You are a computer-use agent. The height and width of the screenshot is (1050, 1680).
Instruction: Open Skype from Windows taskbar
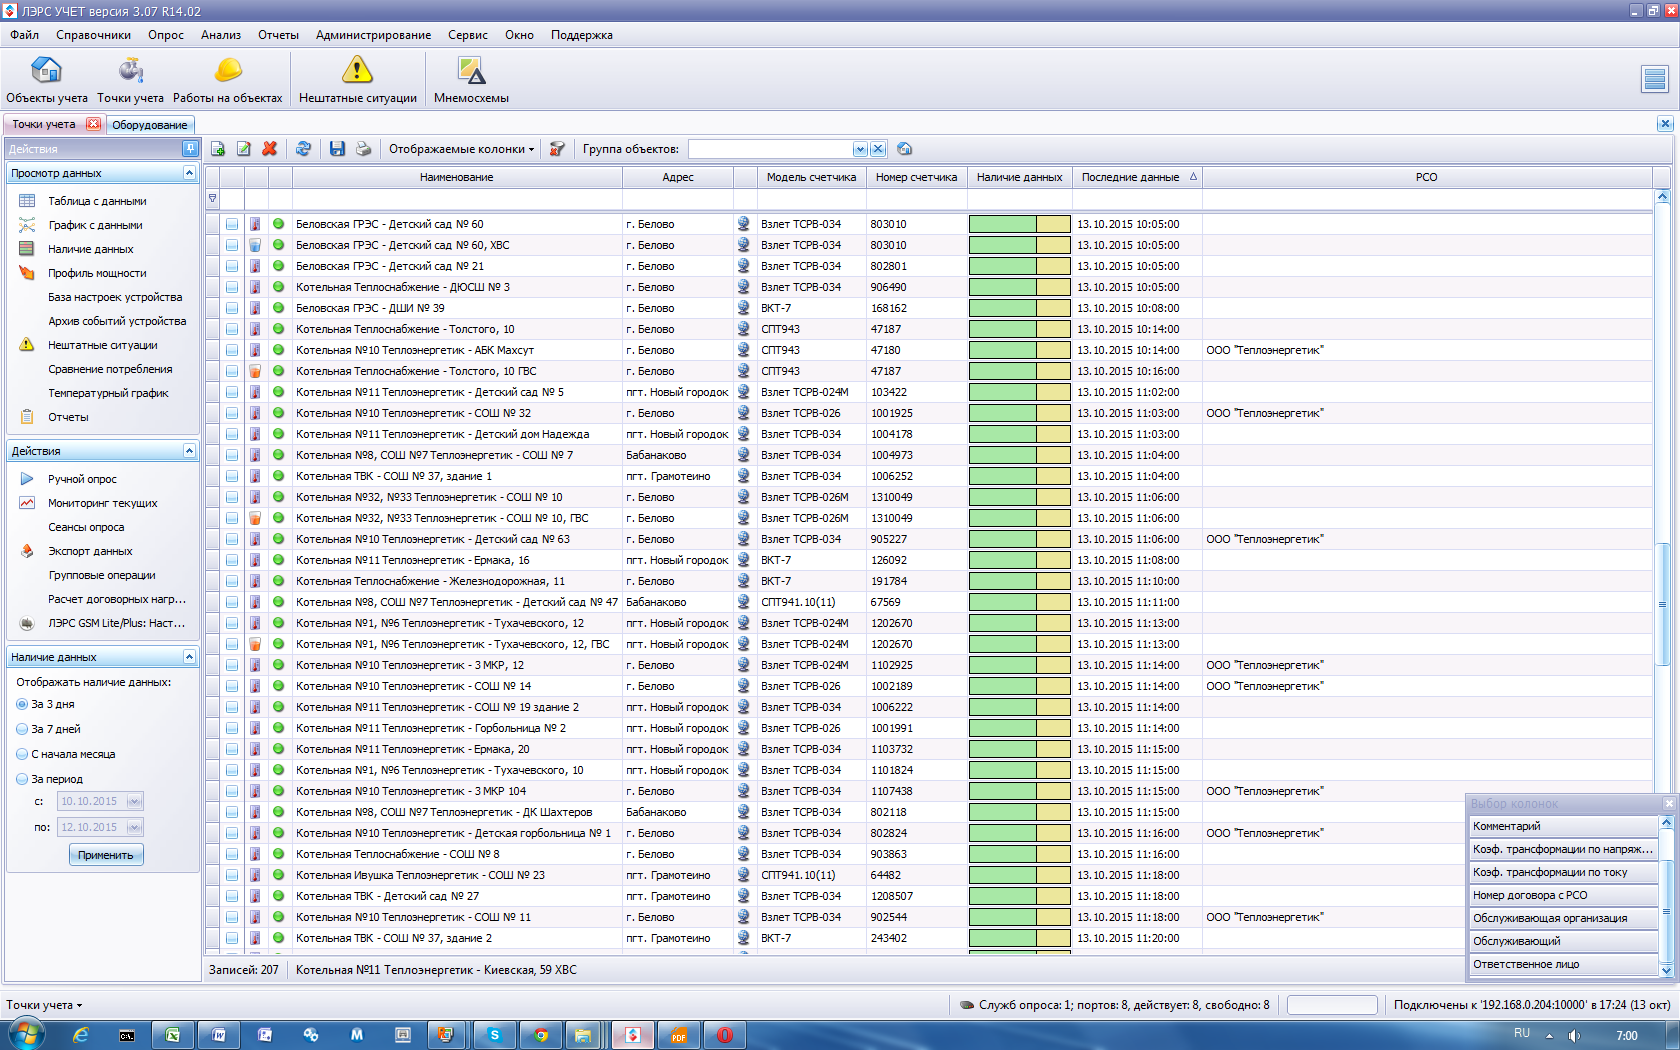tap(494, 1035)
